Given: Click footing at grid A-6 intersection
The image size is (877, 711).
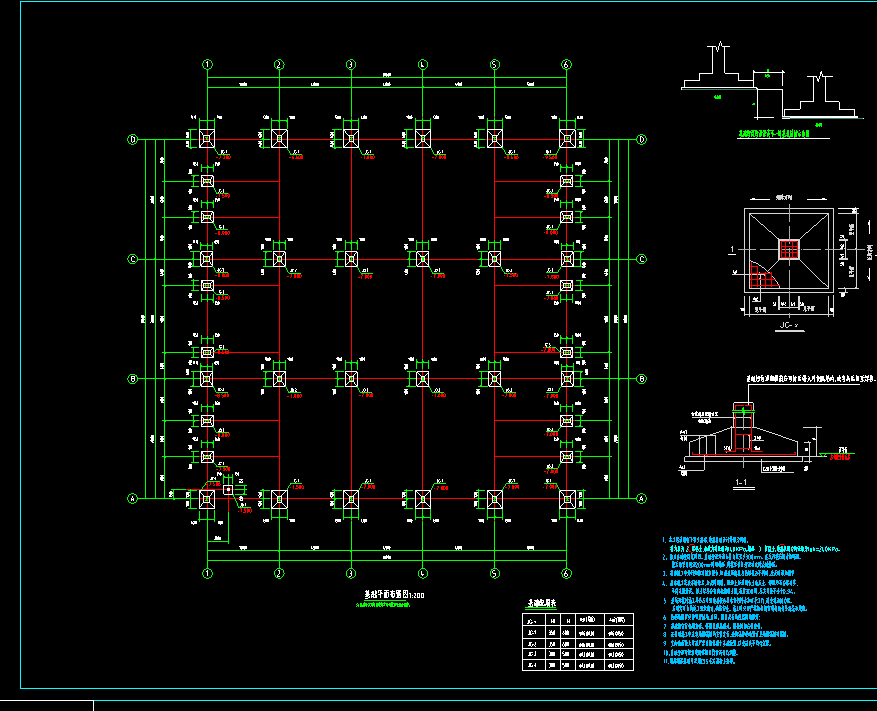Looking at the screenshot, I should point(566,498).
